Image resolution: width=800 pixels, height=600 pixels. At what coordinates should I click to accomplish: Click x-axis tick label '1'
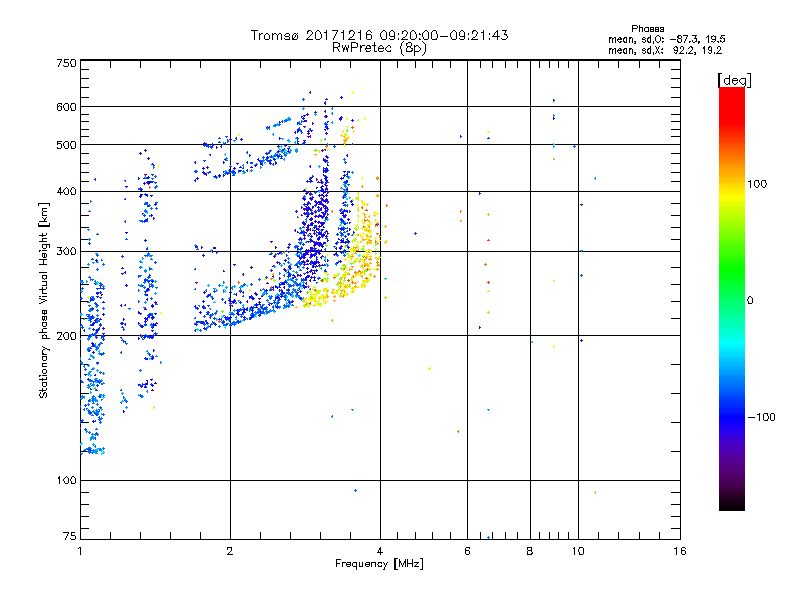pyautogui.click(x=80, y=551)
